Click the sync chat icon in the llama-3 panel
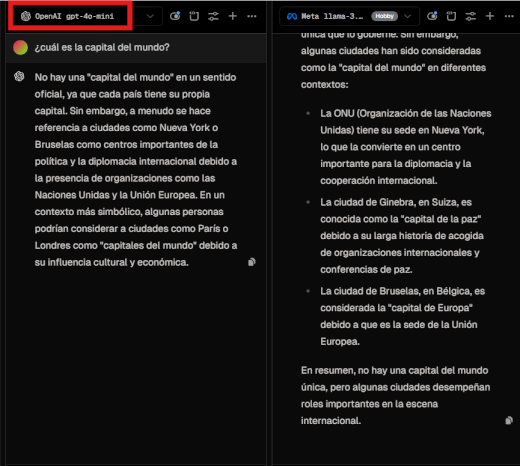520x466 pixels. pyautogui.click(x=432, y=16)
